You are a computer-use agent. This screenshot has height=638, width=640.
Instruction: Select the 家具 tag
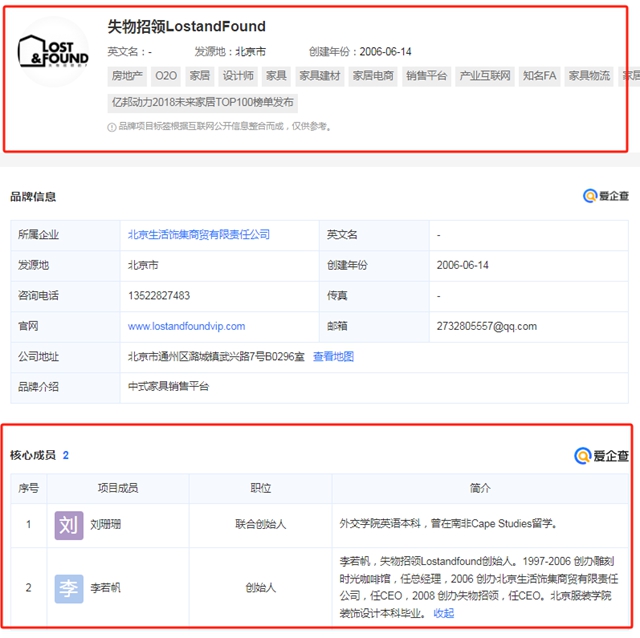276,76
